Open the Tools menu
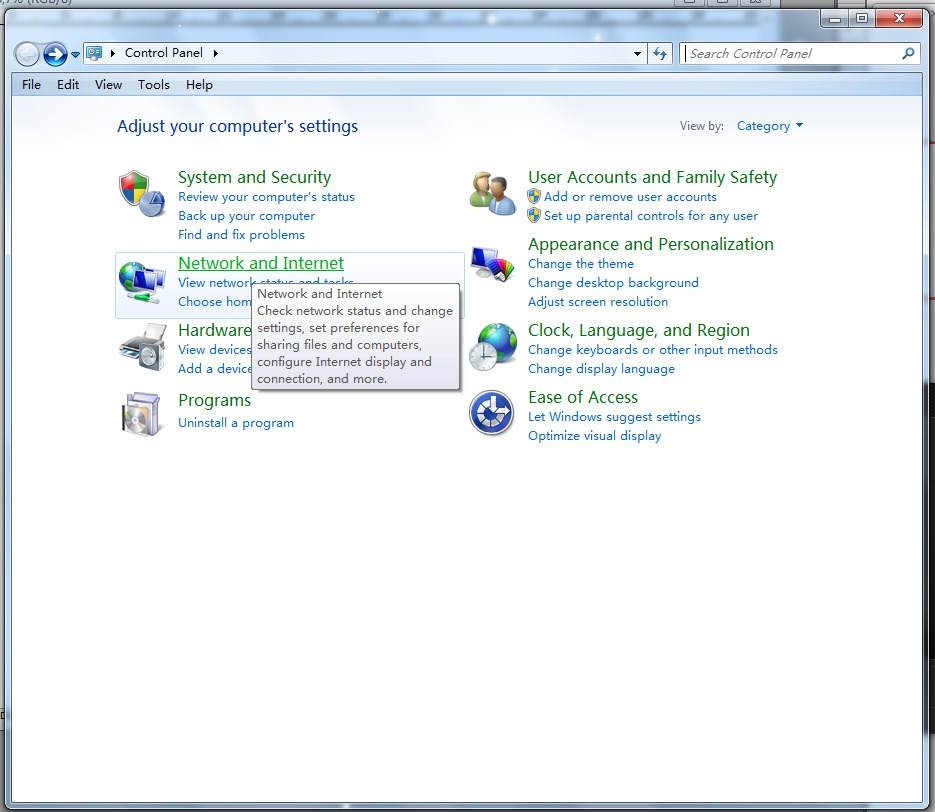Viewport: 935px width, 812px height. [154, 85]
